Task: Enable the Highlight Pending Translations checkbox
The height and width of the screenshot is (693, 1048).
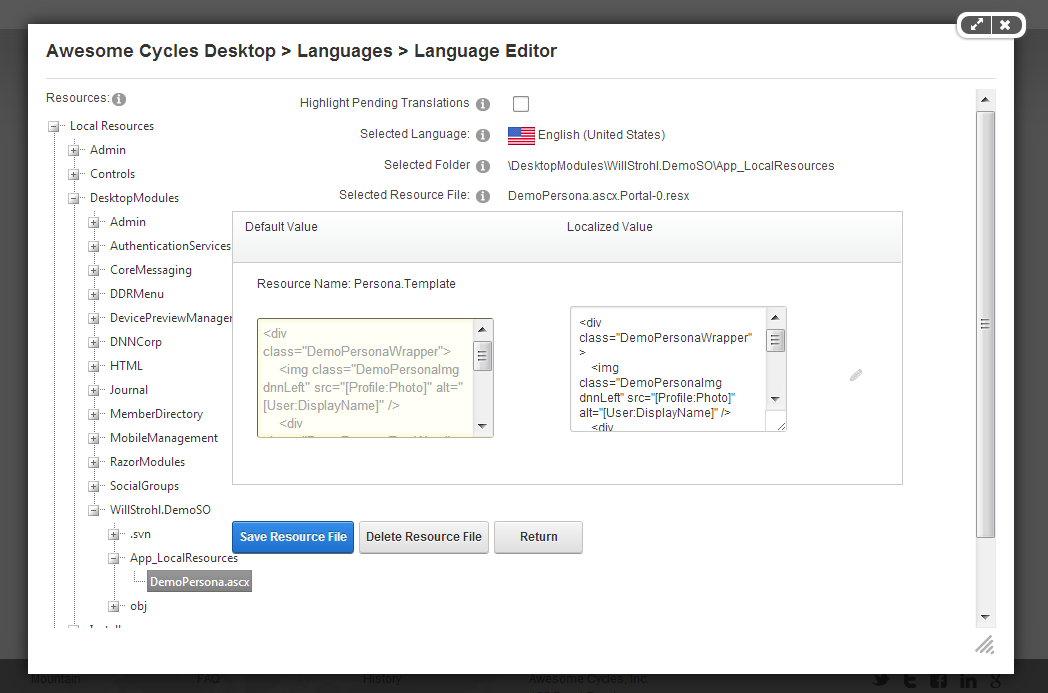Action: 520,103
